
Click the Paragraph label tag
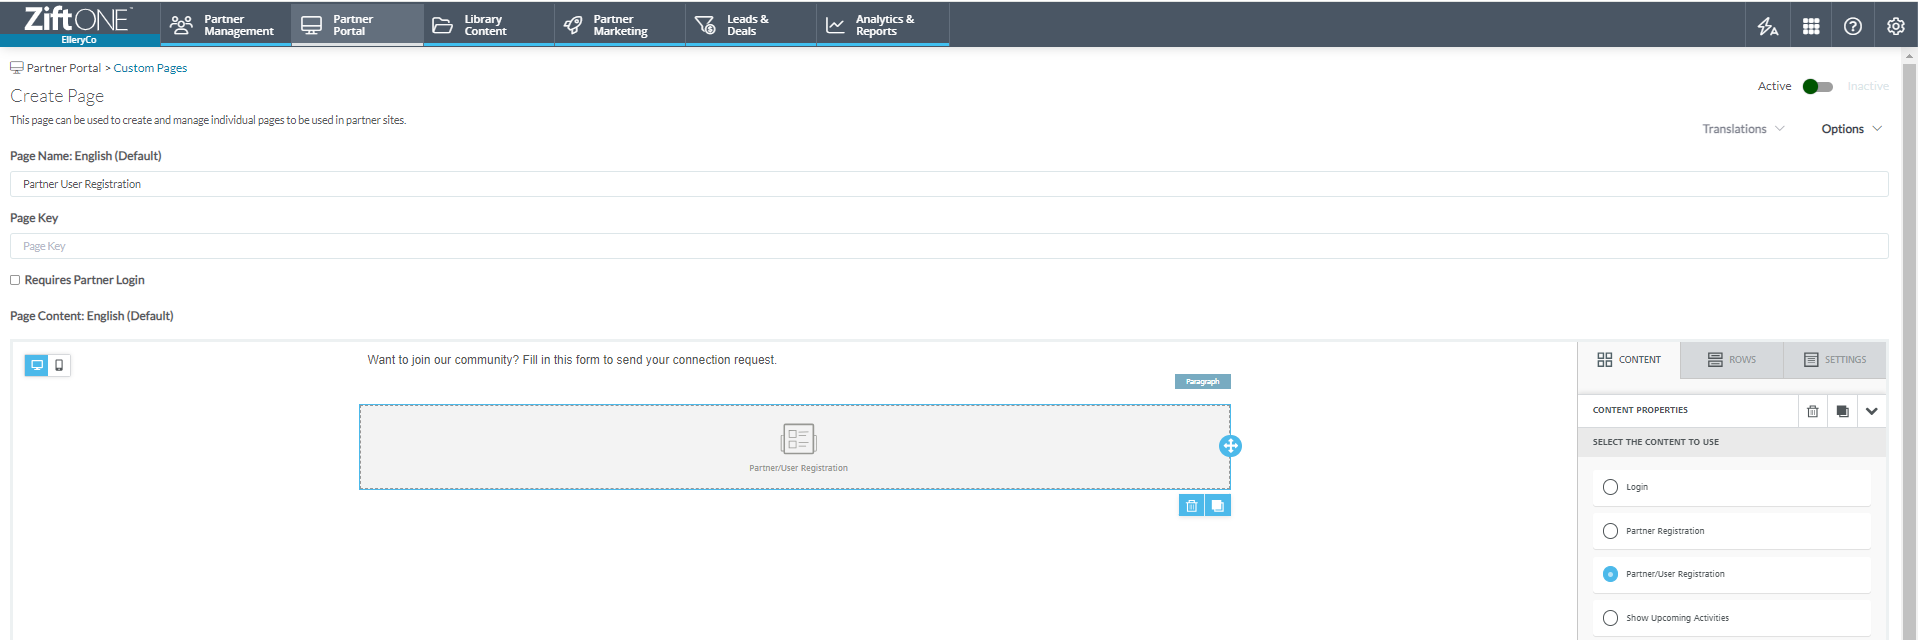pyautogui.click(x=1202, y=381)
